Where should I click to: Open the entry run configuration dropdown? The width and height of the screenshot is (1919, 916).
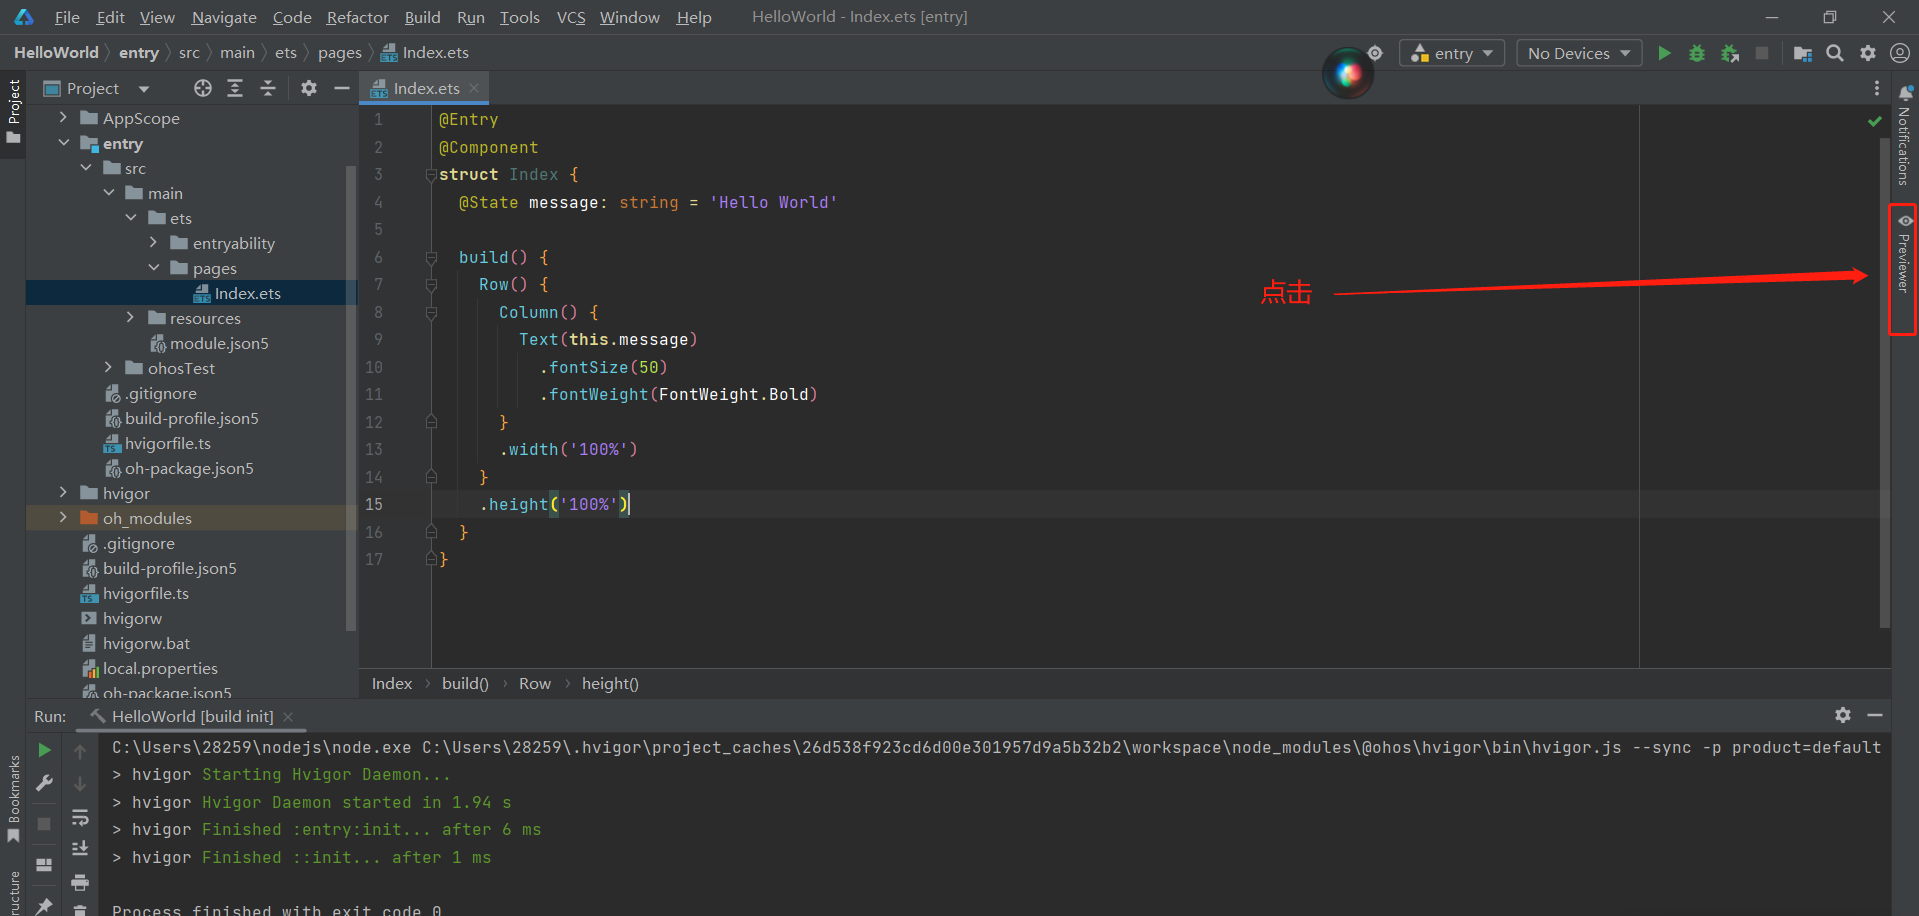click(x=1452, y=53)
